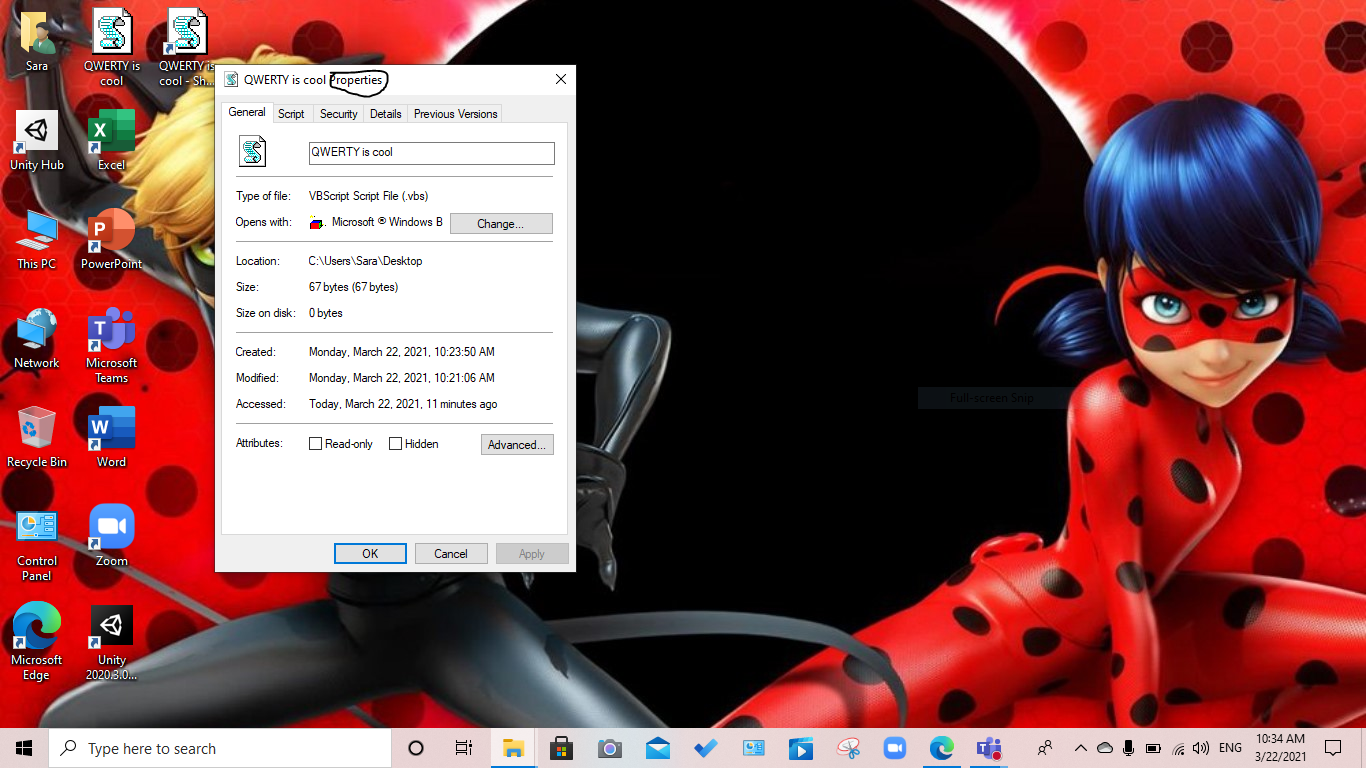Select the Unity 2020 desktop shortcut
Viewport: 1366px width, 768px height.
tap(112, 642)
